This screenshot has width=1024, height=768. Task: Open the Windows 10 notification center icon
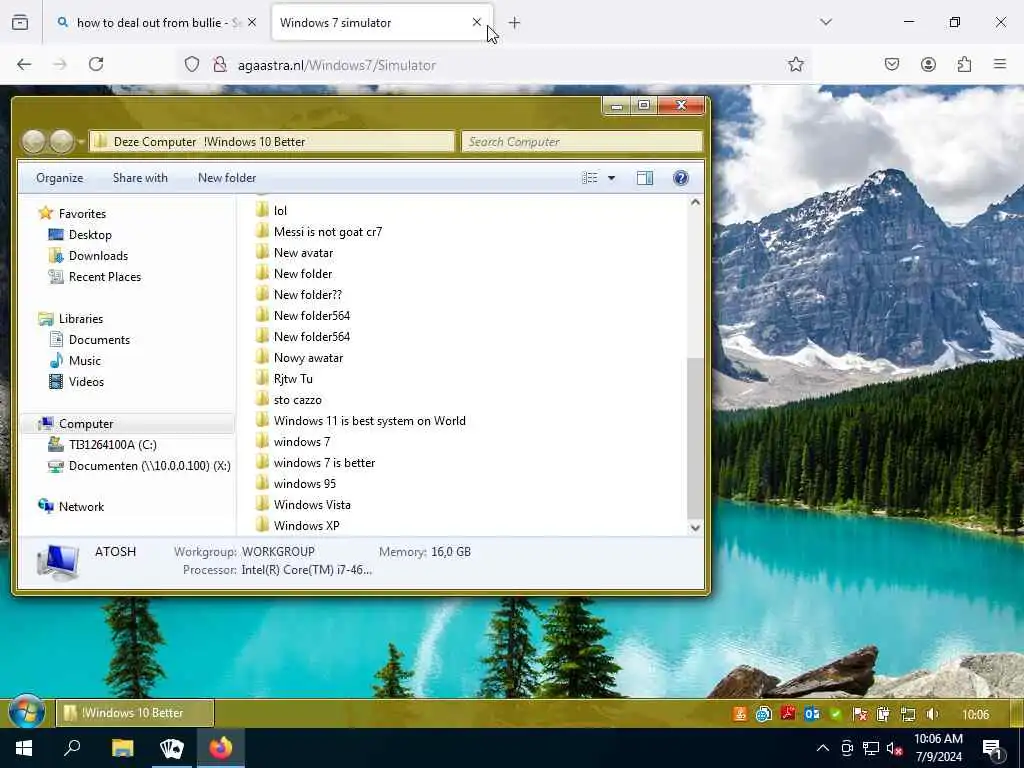993,750
